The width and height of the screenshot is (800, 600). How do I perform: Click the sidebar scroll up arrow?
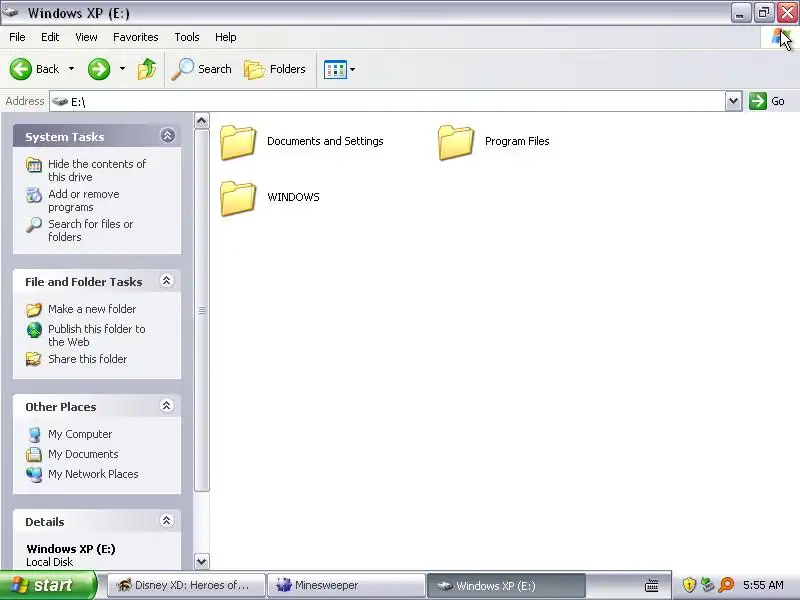202,120
